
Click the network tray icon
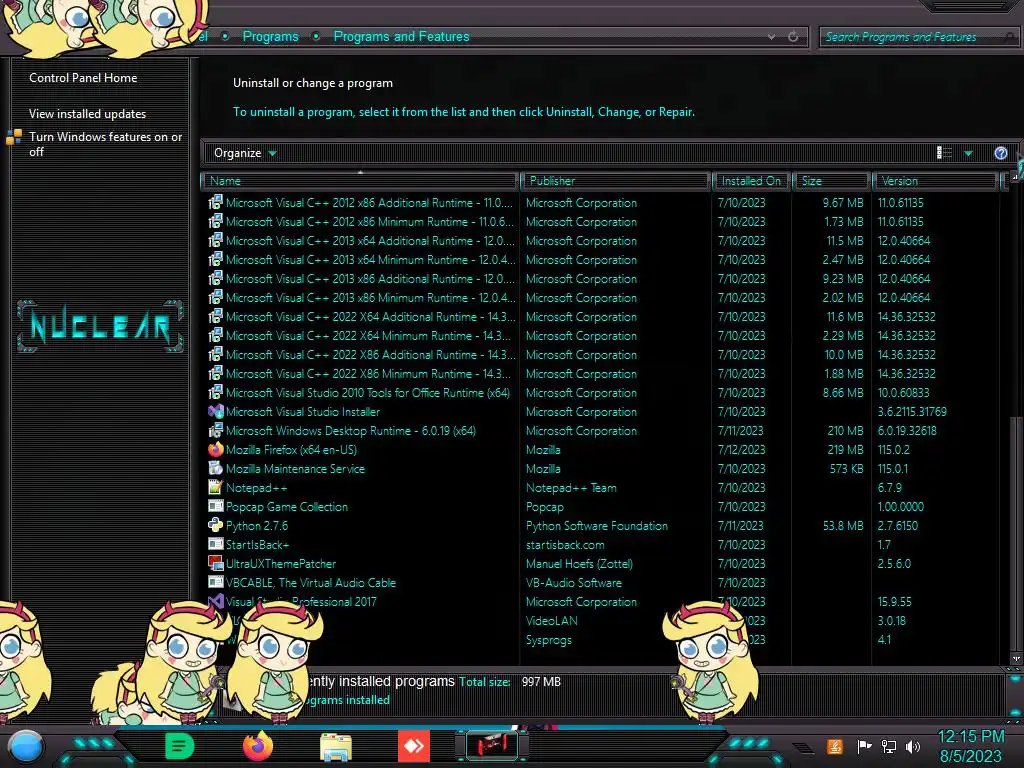889,746
